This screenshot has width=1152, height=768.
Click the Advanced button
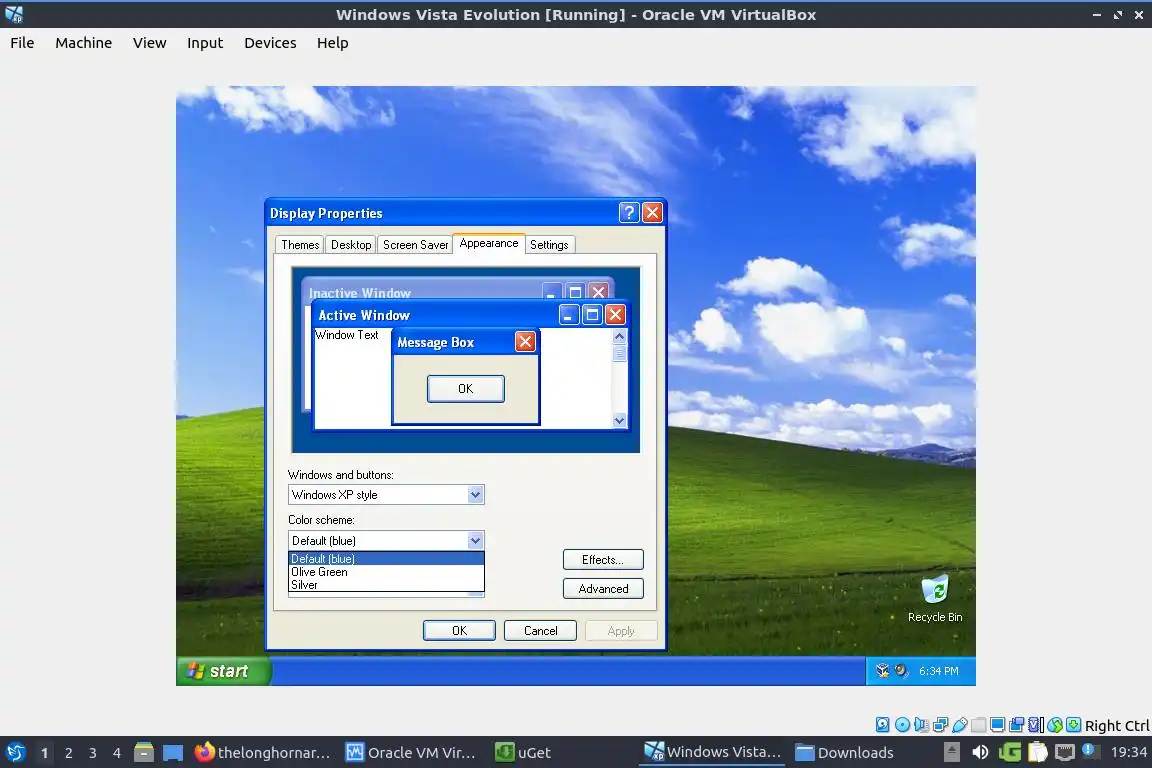tap(603, 589)
